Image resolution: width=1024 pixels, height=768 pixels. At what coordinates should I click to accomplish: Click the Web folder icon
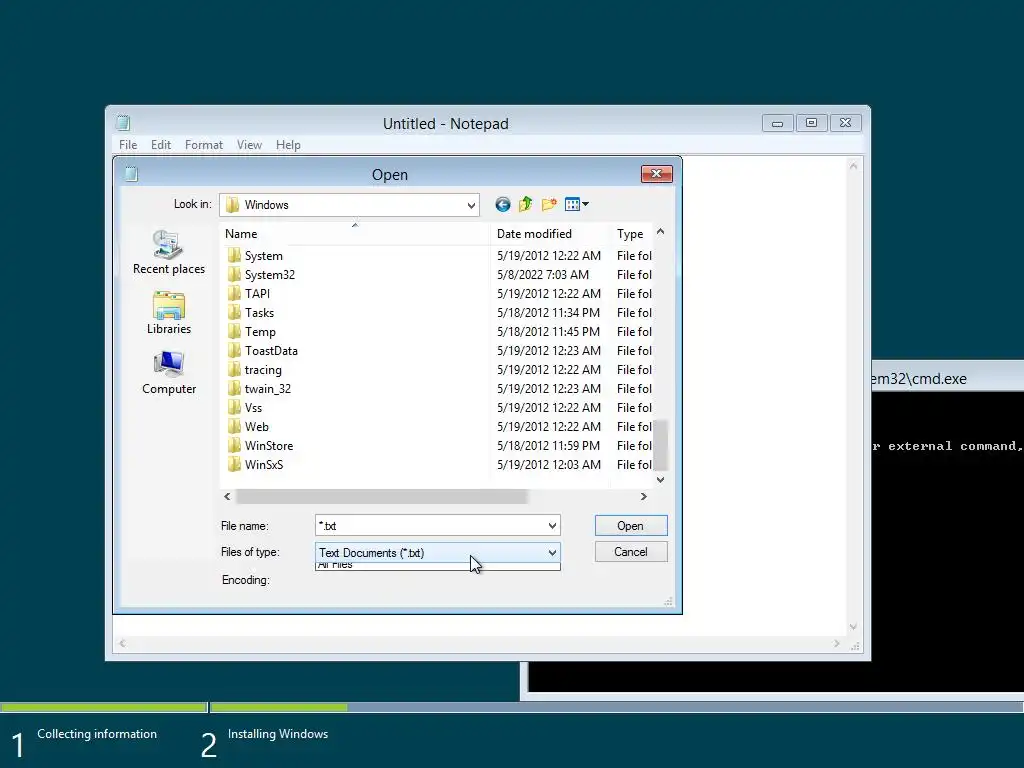coord(234,426)
